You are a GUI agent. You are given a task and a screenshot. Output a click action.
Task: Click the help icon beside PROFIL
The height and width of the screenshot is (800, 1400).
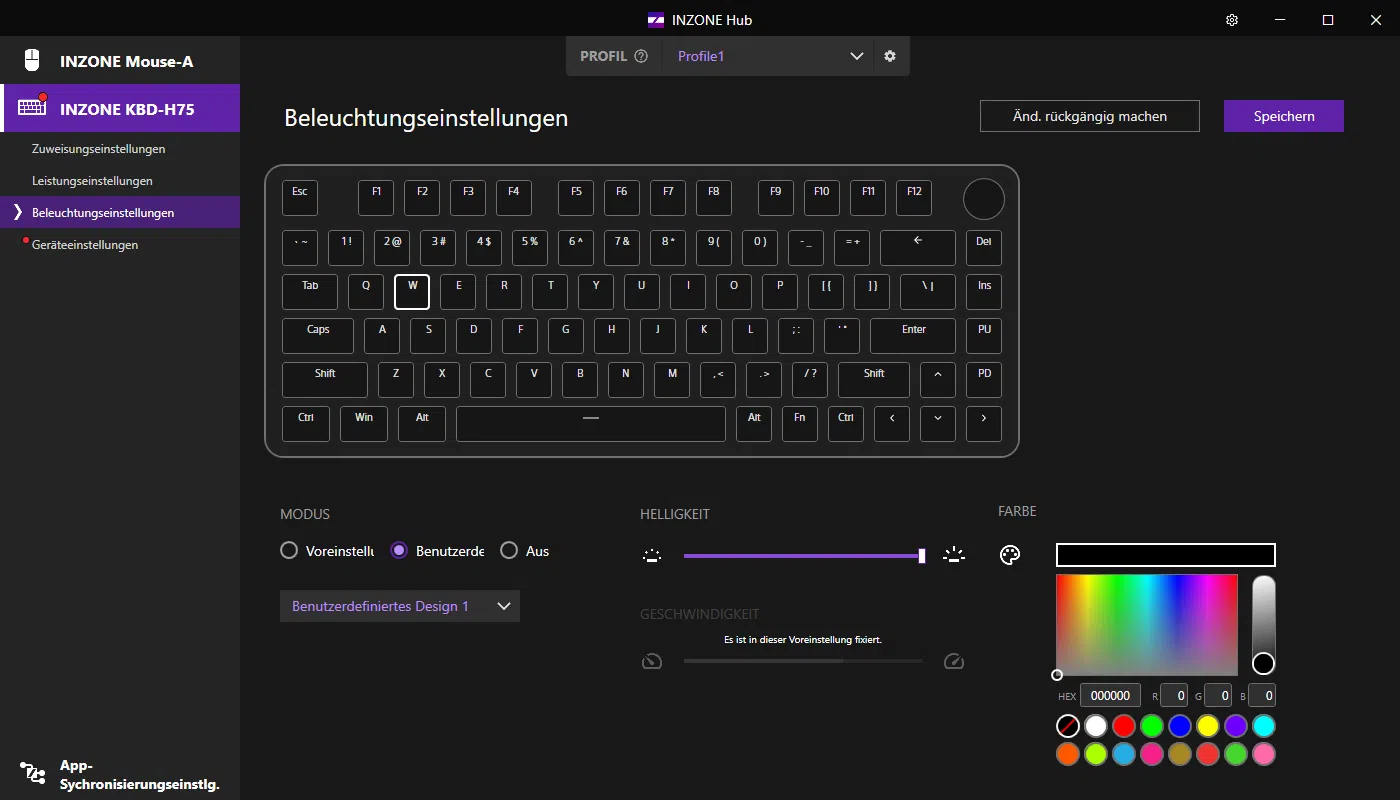pos(641,56)
